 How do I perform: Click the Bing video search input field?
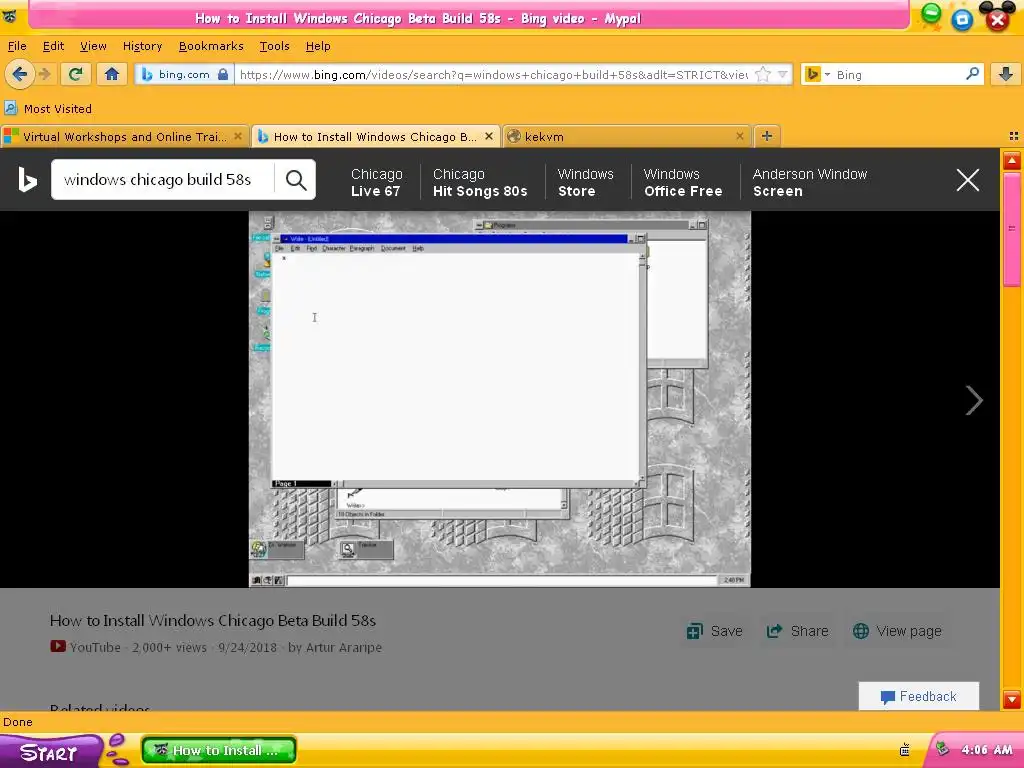coord(163,180)
